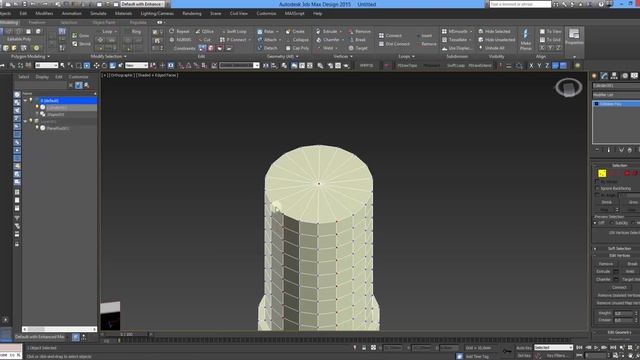The width and height of the screenshot is (640, 360).
Task: Click the search keyword input field
Action: click(520, 4)
